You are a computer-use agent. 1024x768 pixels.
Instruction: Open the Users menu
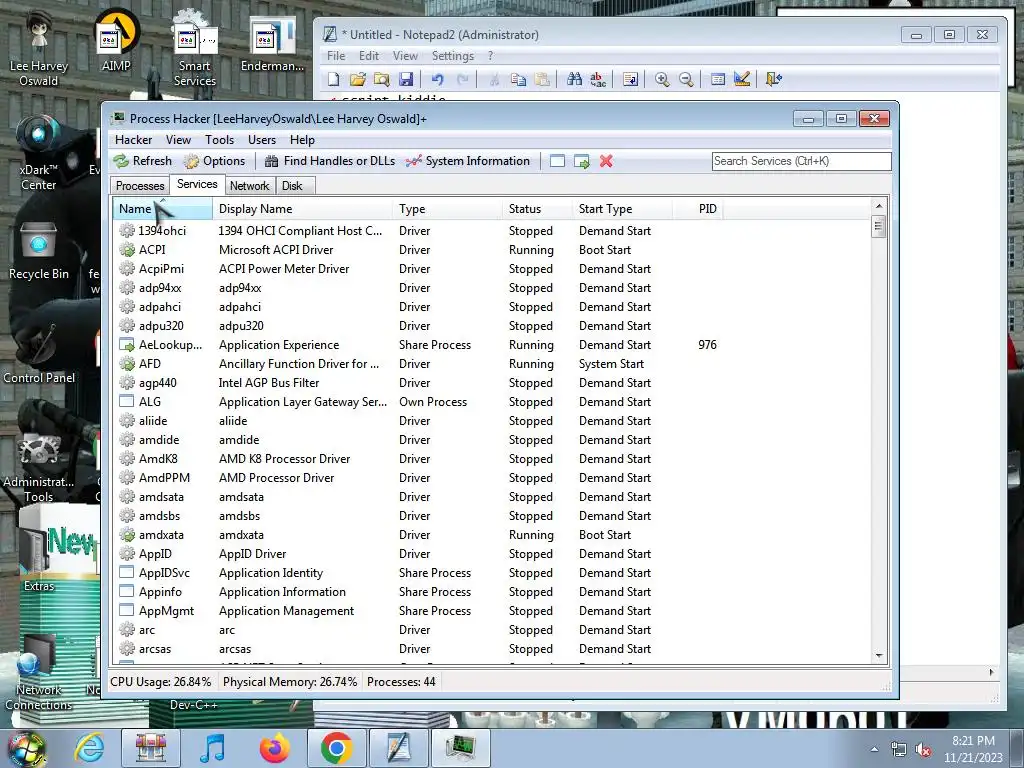(262, 140)
